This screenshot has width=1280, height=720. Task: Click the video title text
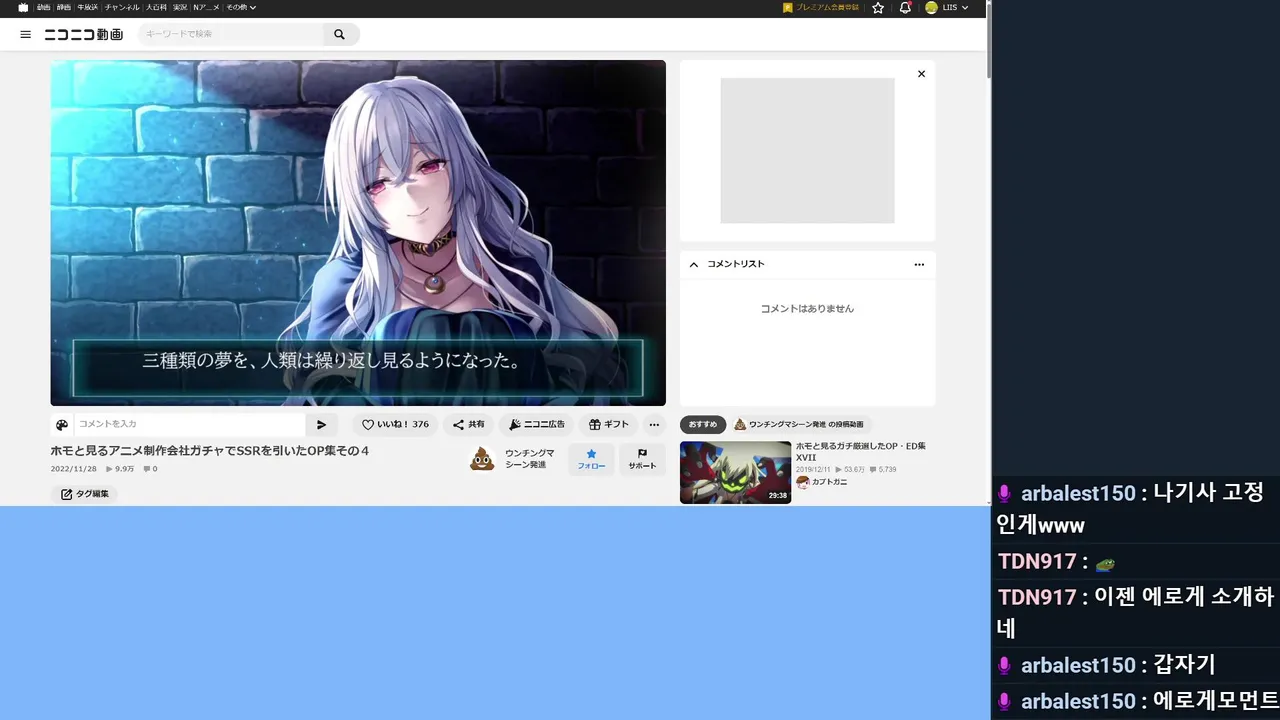210,451
